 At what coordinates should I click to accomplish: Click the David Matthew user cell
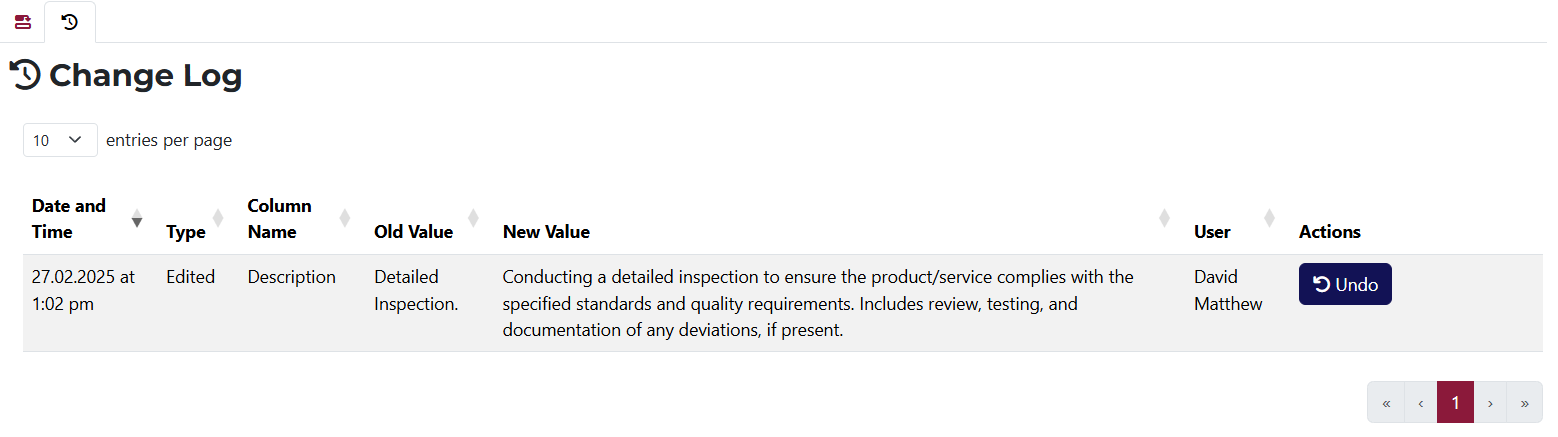point(1228,290)
